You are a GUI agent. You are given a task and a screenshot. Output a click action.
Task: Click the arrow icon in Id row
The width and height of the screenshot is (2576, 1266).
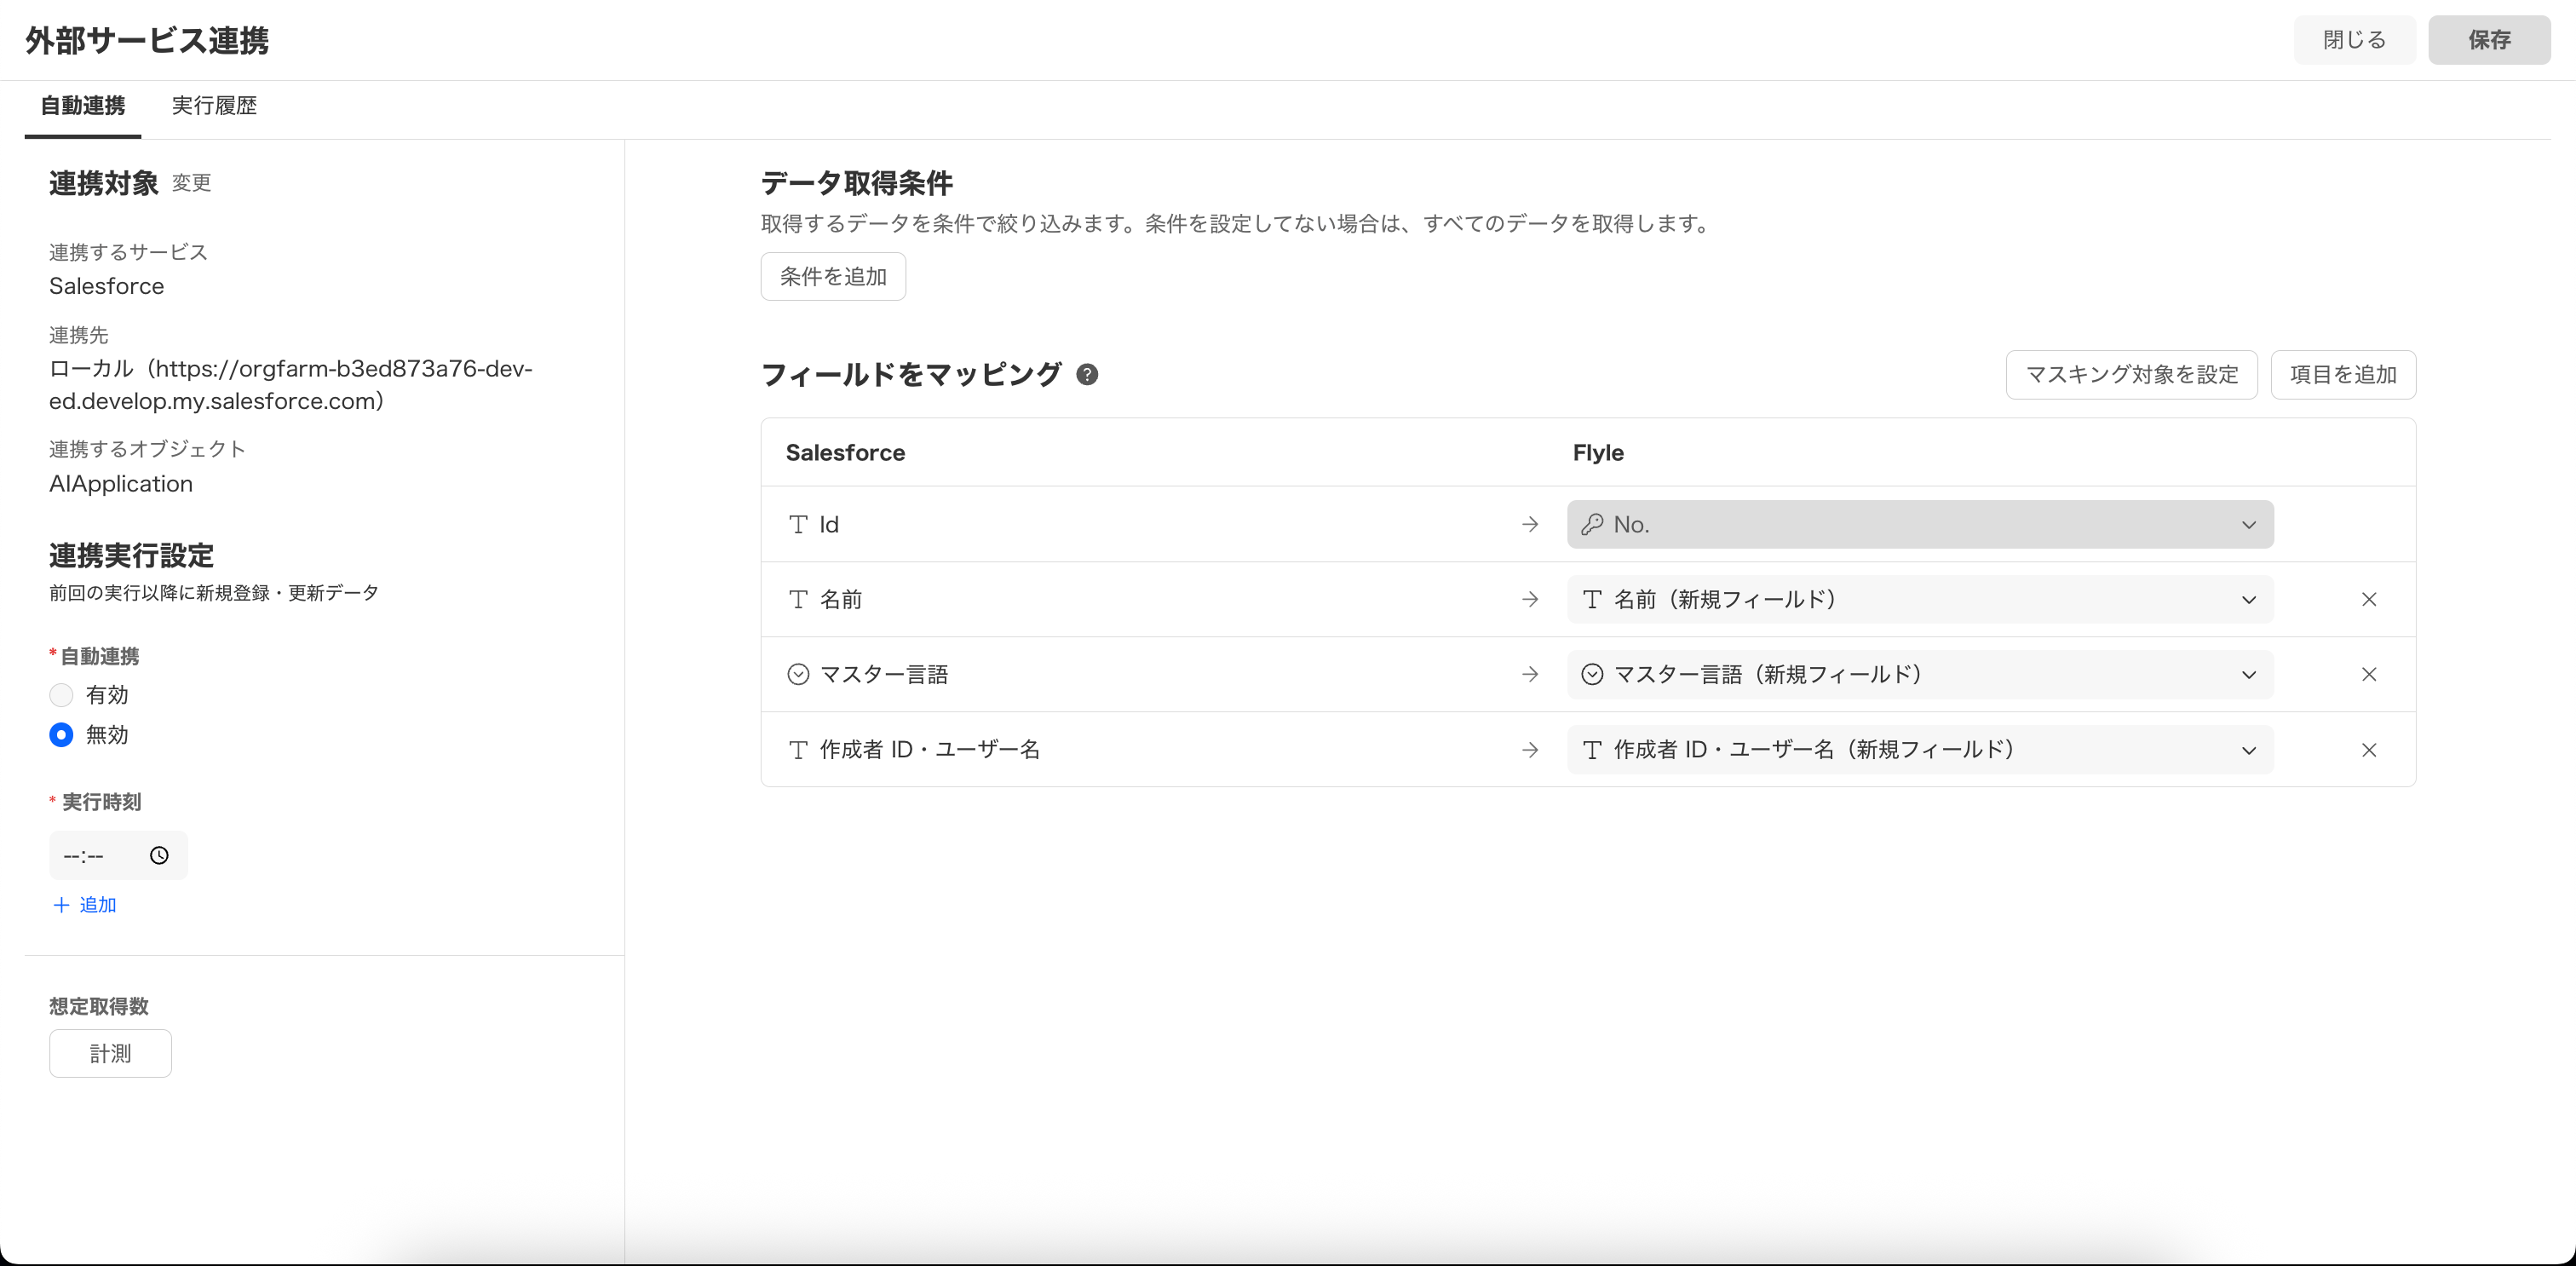tap(1529, 524)
